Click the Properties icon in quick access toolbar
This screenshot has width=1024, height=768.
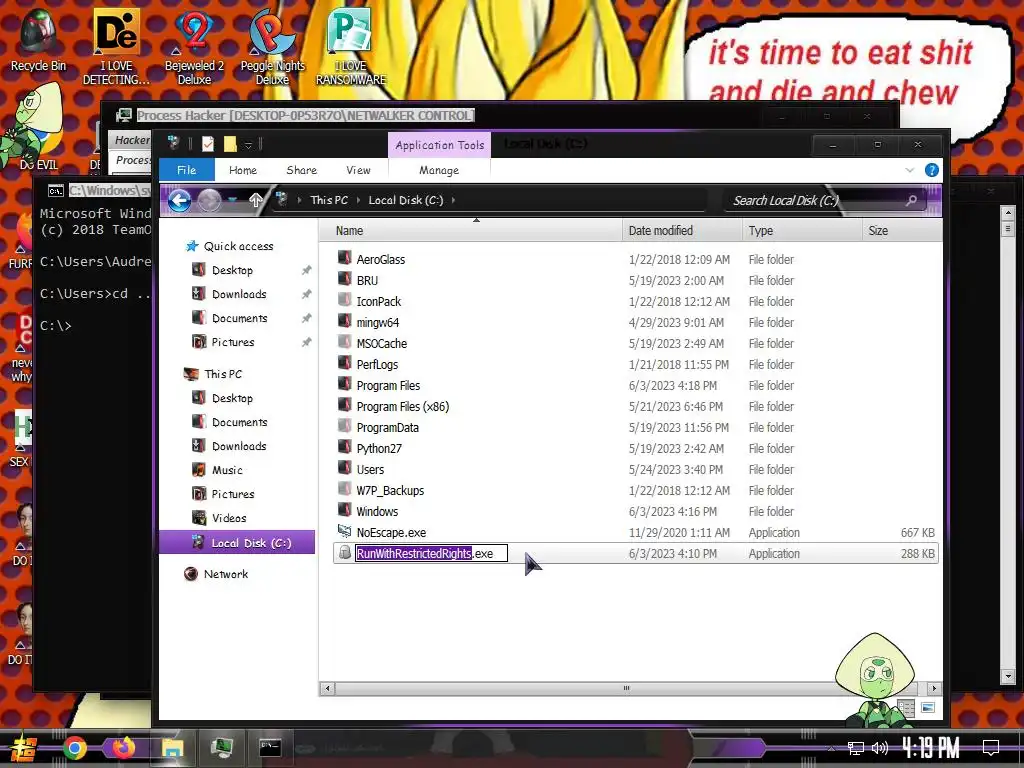click(208, 144)
